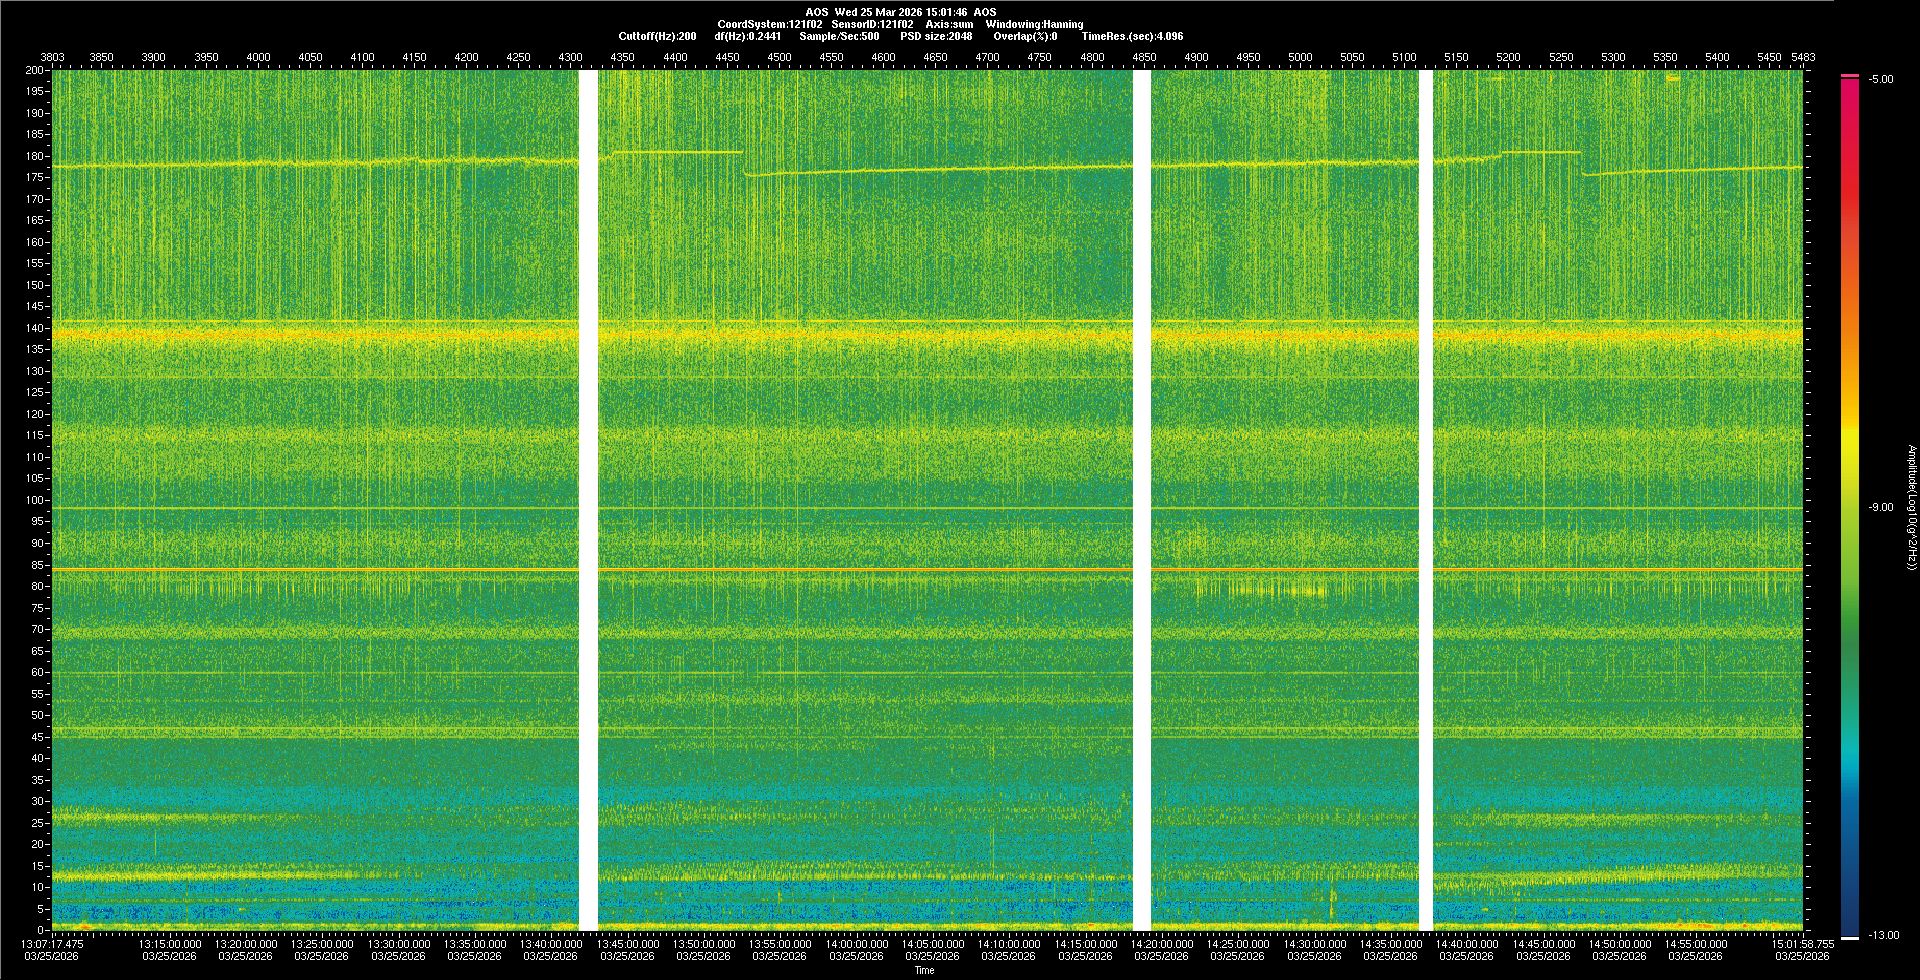The image size is (1920, 980).
Task: Select the SensorID:121f02 header text
Action: tap(872, 24)
